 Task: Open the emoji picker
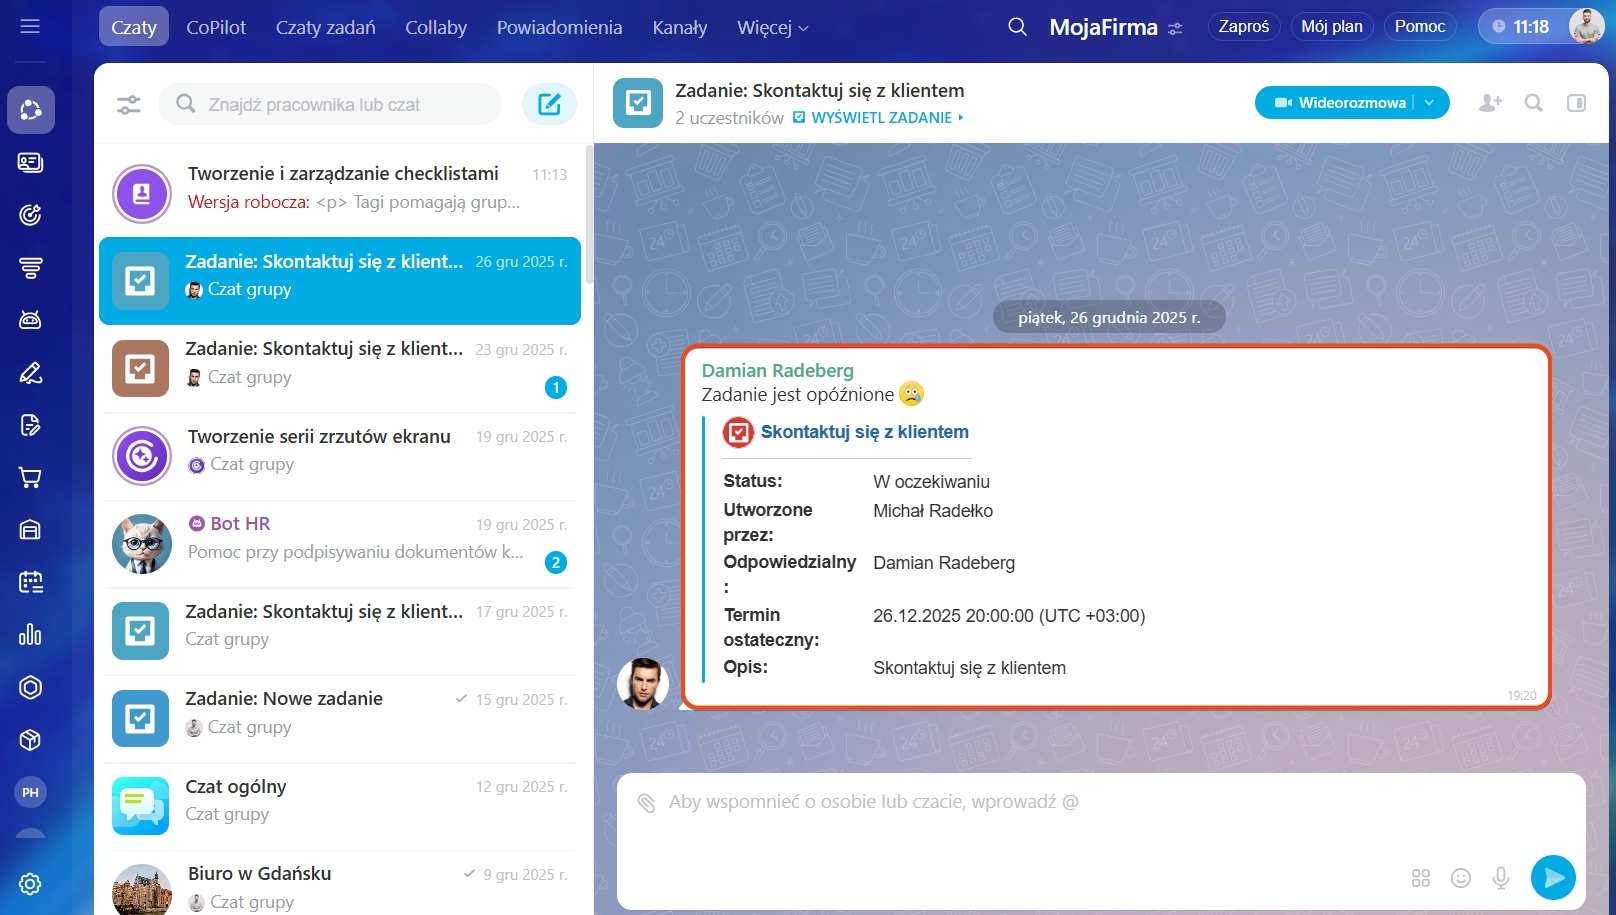[x=1461, y=878]
